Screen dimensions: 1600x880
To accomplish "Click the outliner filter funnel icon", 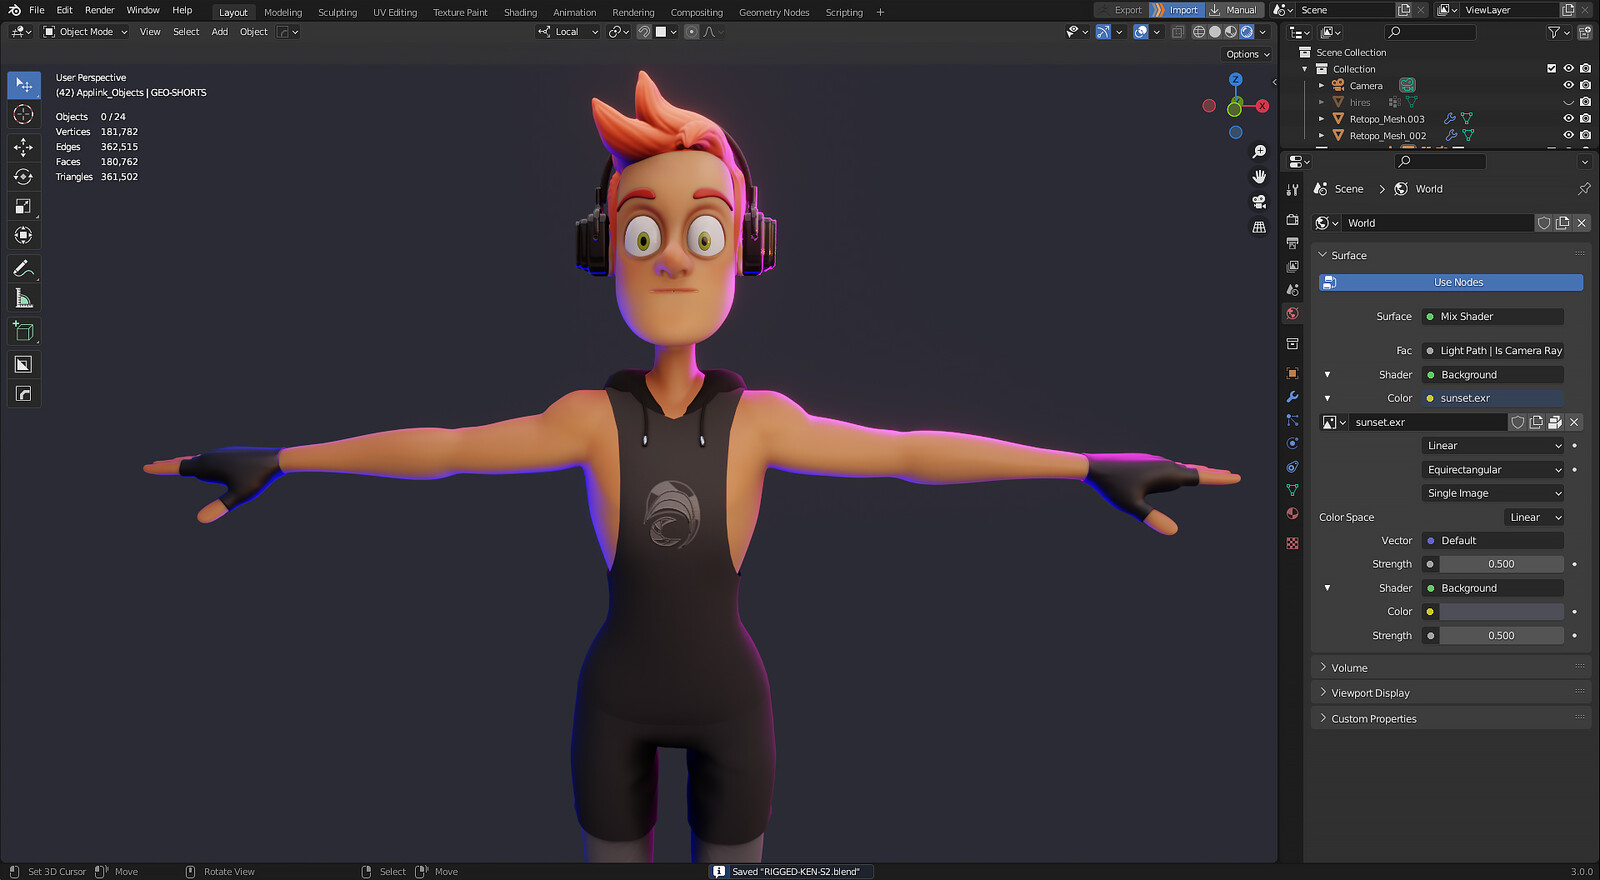I will pyautogui.click(x=1555, y=32).
